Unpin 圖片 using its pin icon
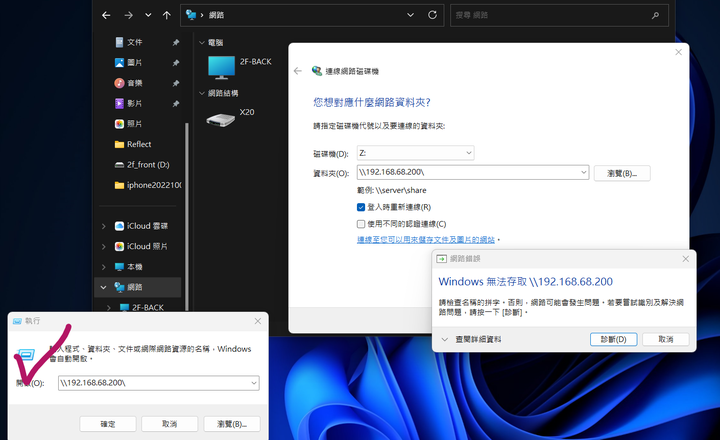 [175, 62]
